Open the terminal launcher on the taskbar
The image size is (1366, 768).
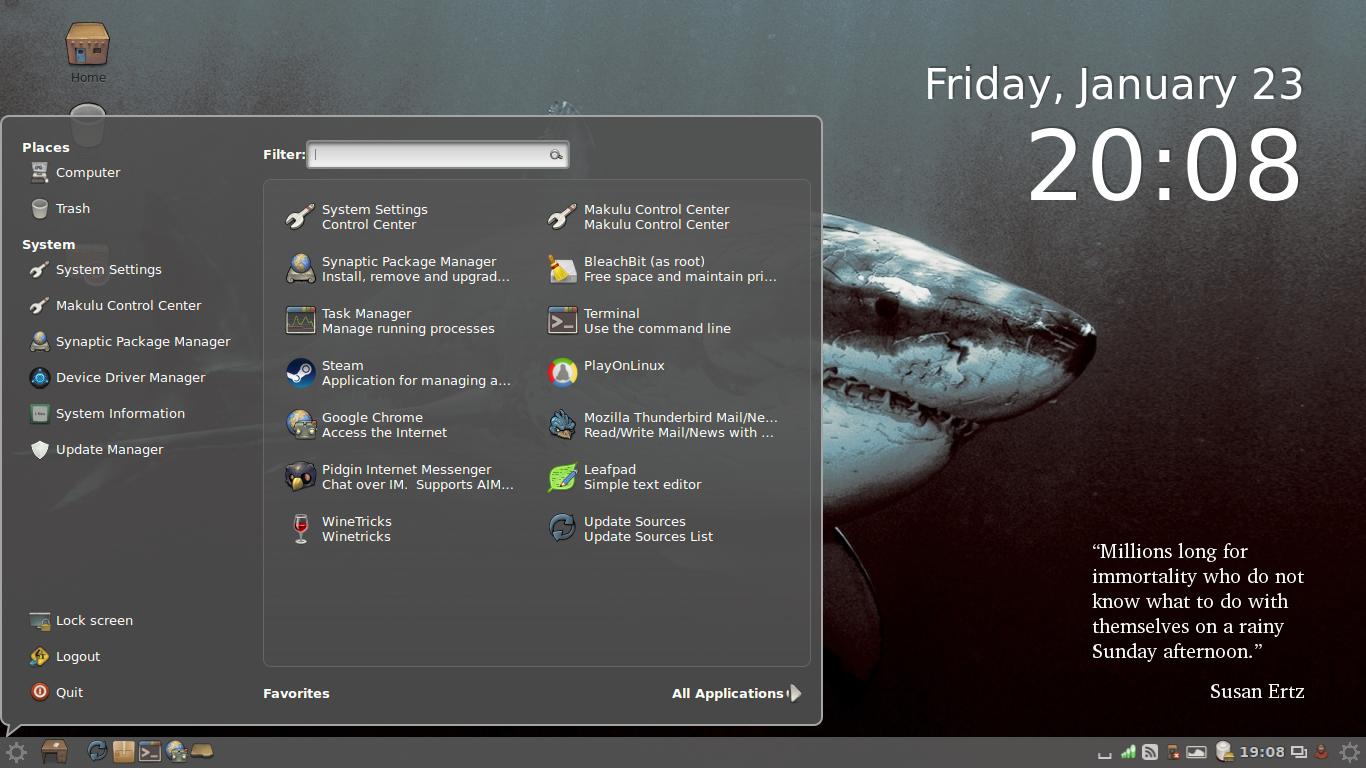(150, 752)
